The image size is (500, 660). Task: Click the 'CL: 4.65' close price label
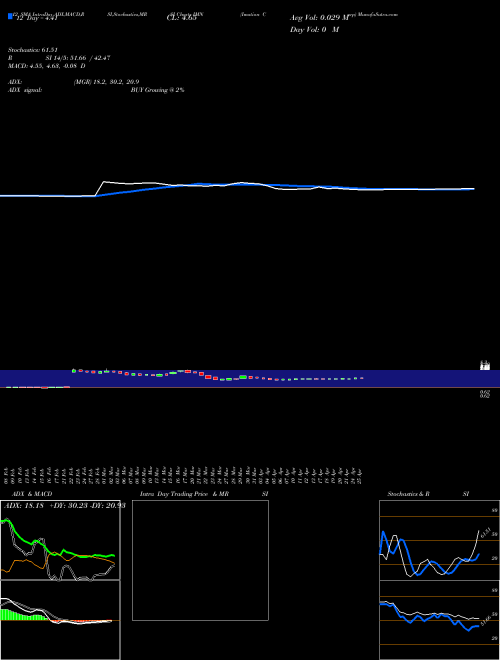click(182, 18)
